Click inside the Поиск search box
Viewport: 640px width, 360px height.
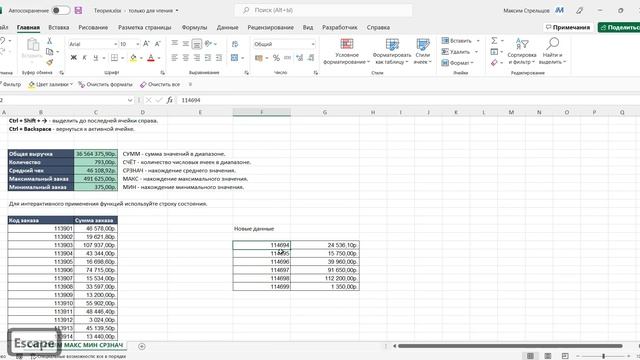(x=323, y=10)
